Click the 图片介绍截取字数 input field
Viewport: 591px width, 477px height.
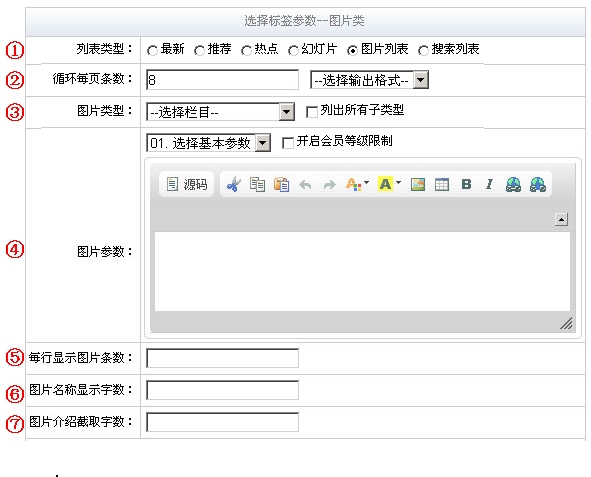point(222,422)
